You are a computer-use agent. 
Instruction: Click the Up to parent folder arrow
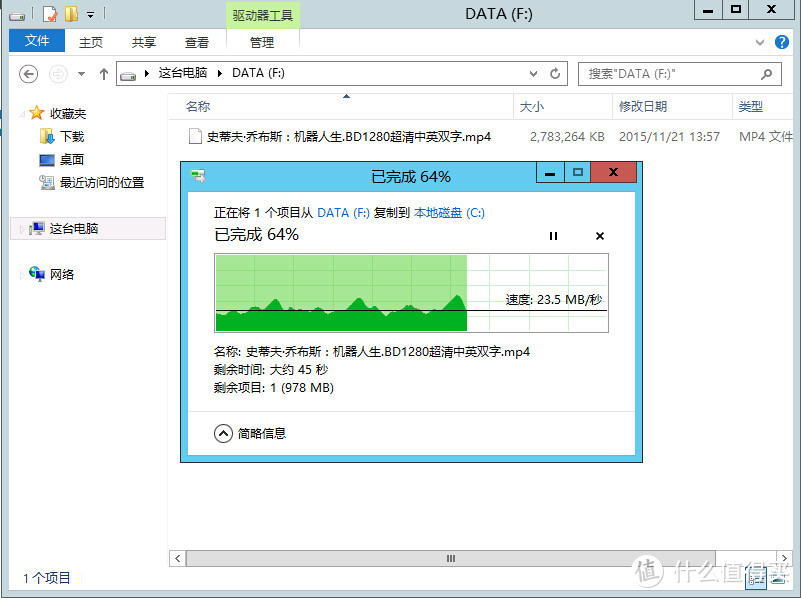pyautogui.click(x=104, y=73)
